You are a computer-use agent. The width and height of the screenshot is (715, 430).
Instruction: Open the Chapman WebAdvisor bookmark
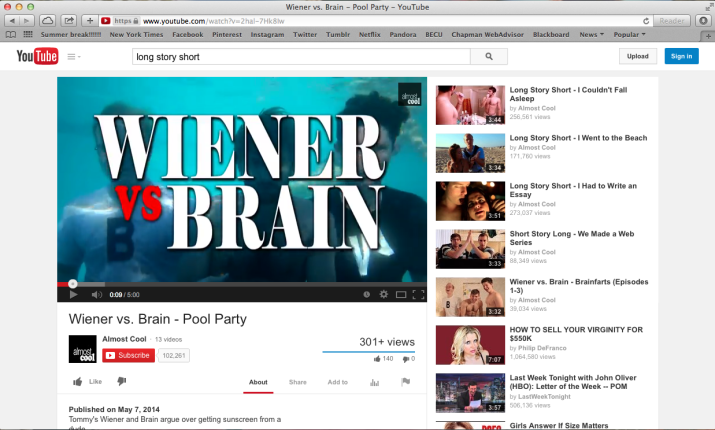point(487,35)
